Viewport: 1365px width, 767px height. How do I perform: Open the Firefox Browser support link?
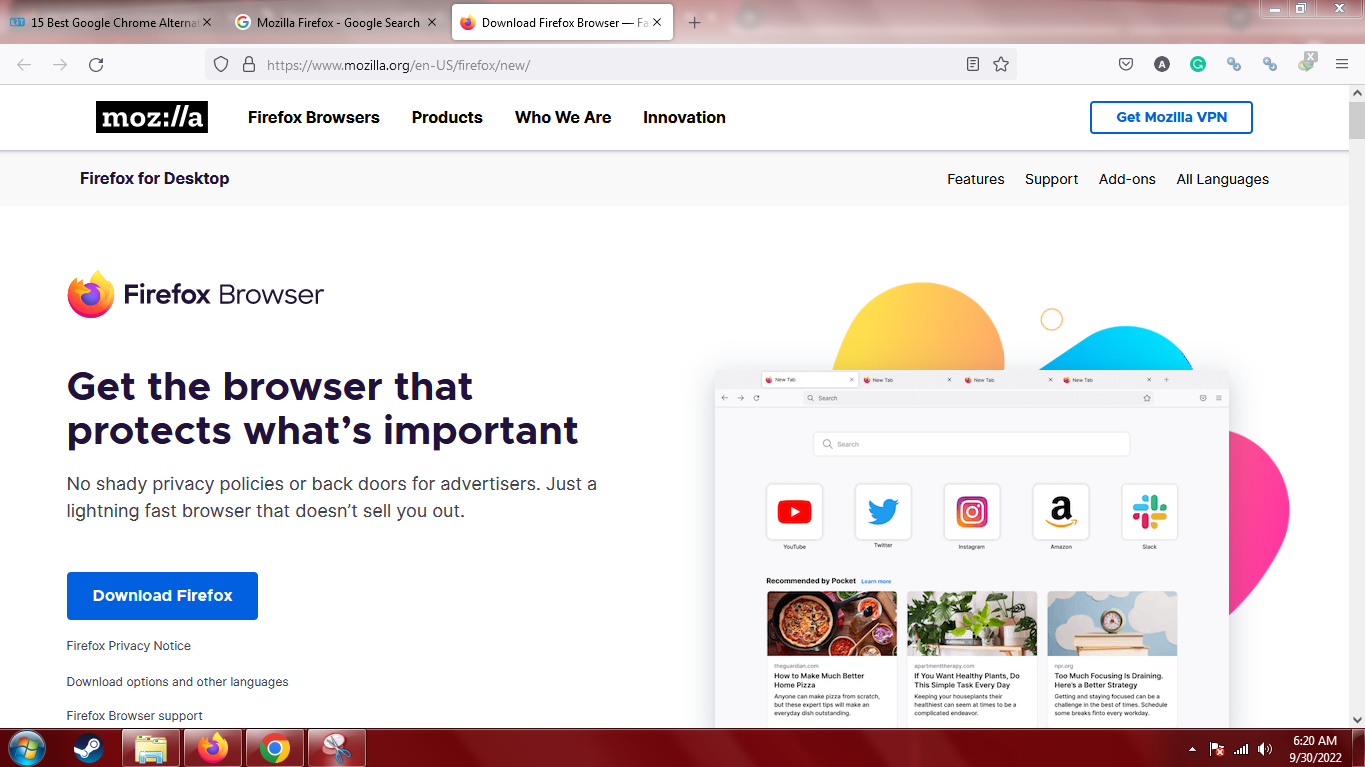coord(135,716)
